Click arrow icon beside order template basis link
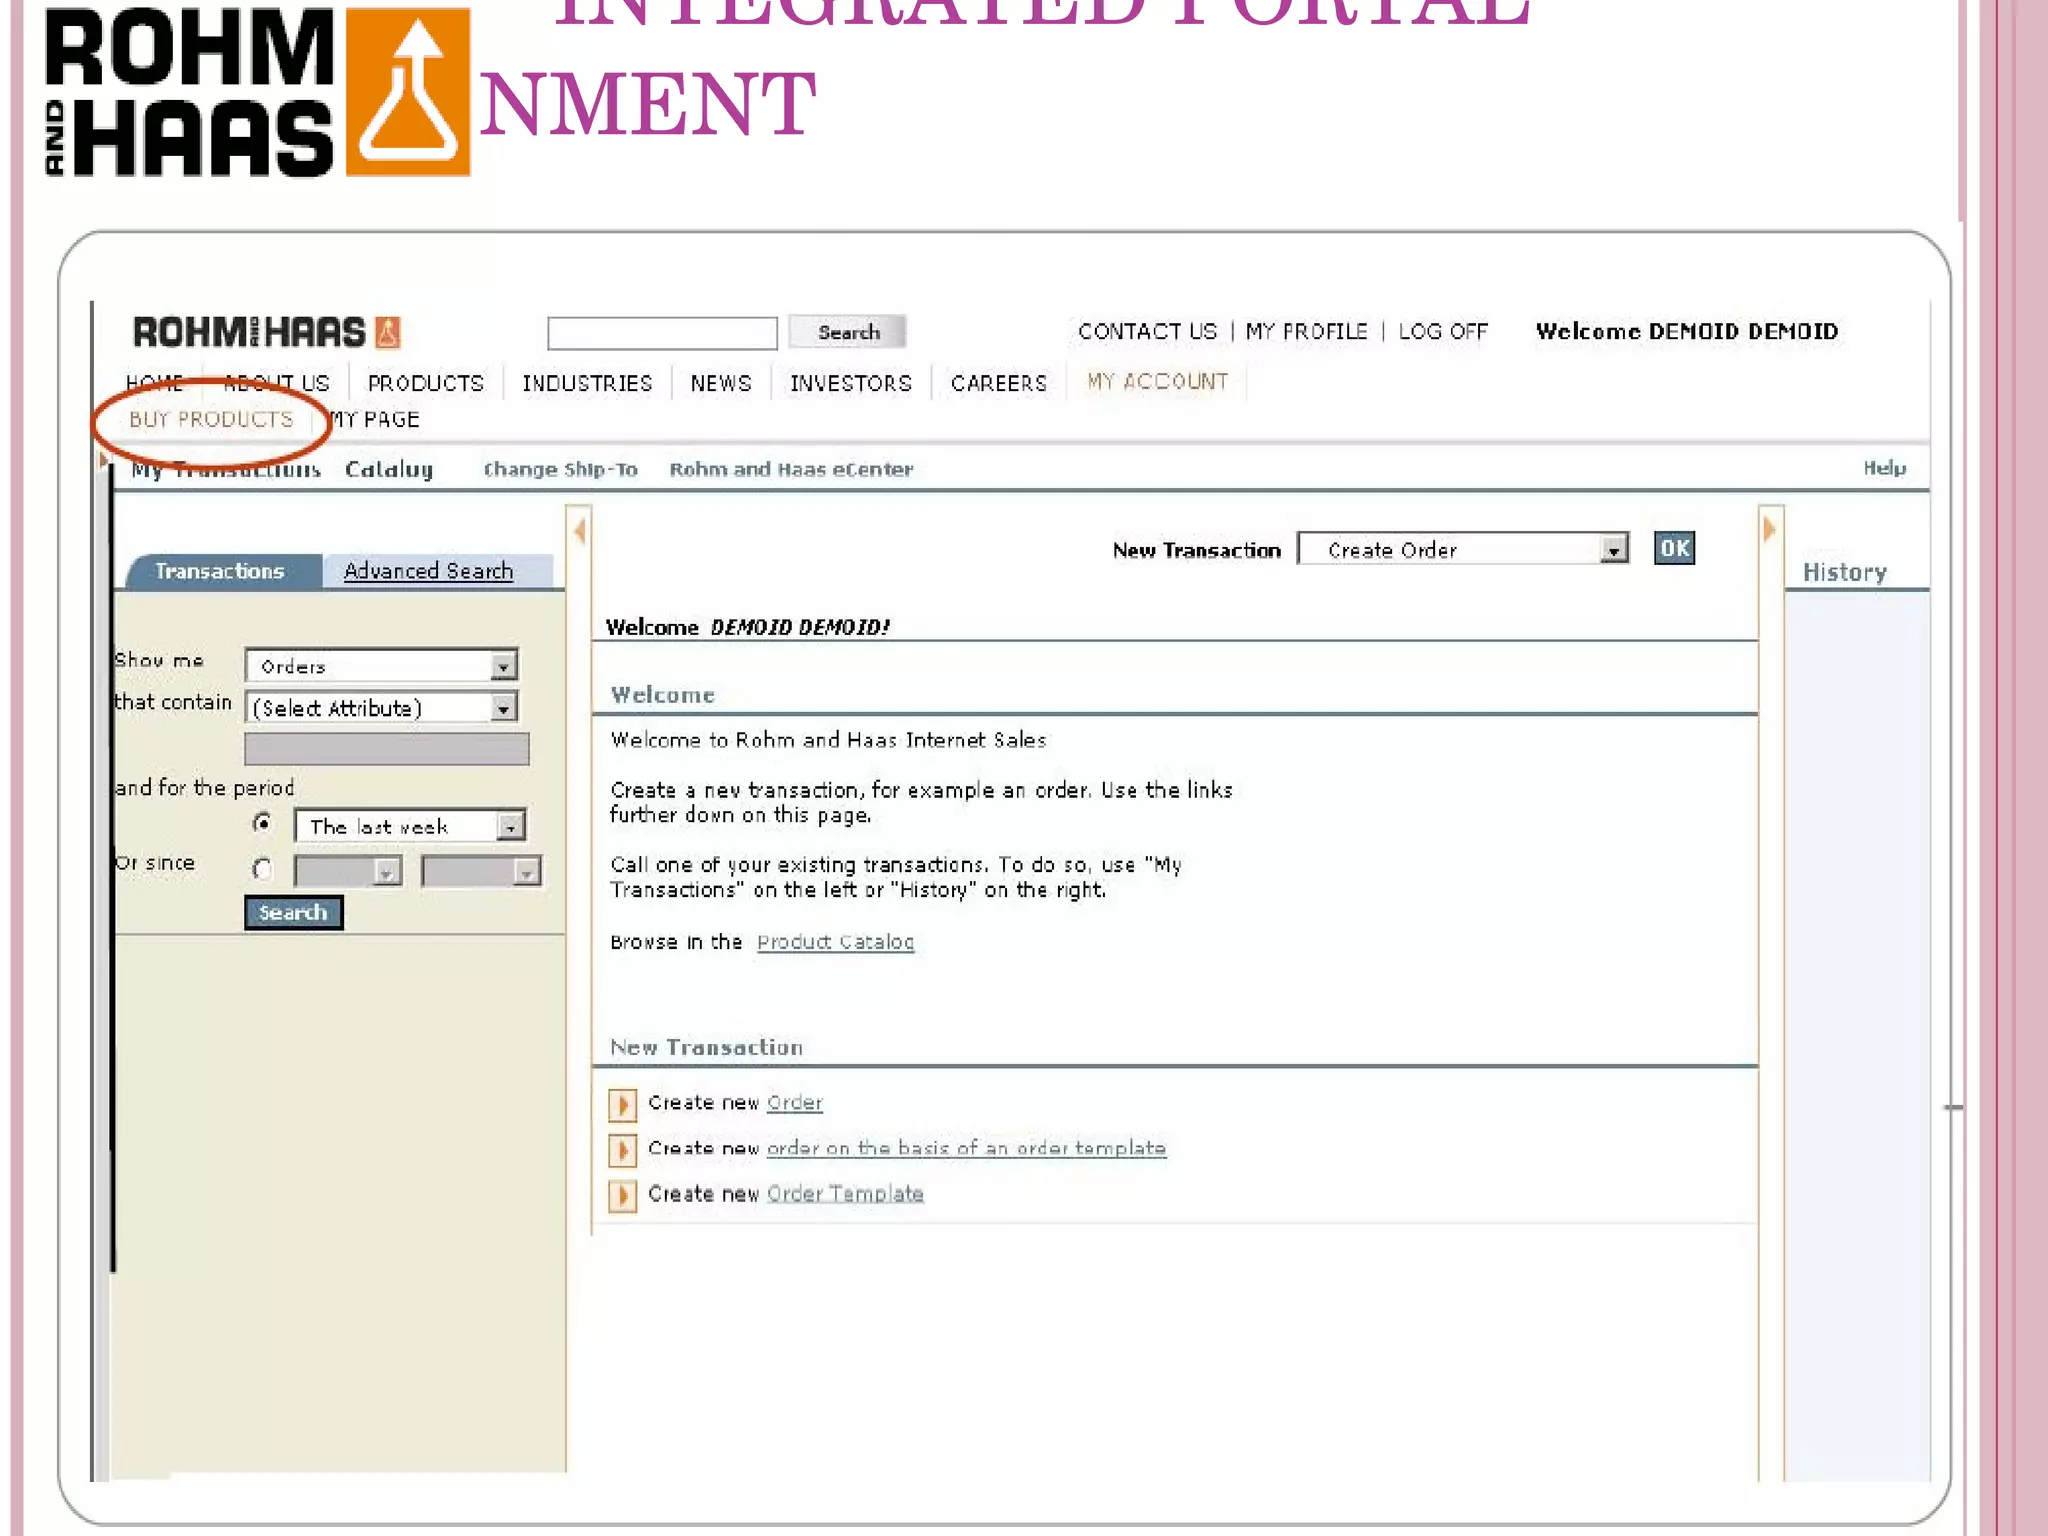Viewport: 2048px width, 1536px height. (622, 1150)
